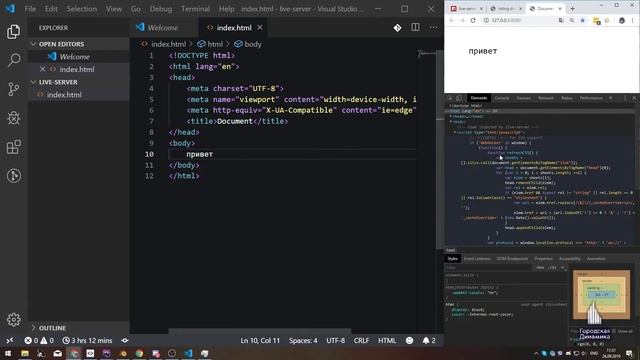
Task: Open the Debug view in activity bar
Action: tap(13, 118)
